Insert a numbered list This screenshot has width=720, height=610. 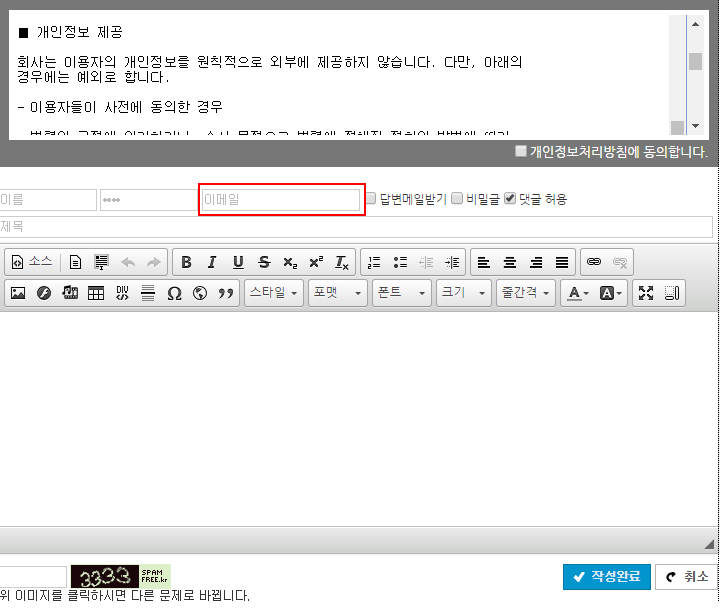374,262
